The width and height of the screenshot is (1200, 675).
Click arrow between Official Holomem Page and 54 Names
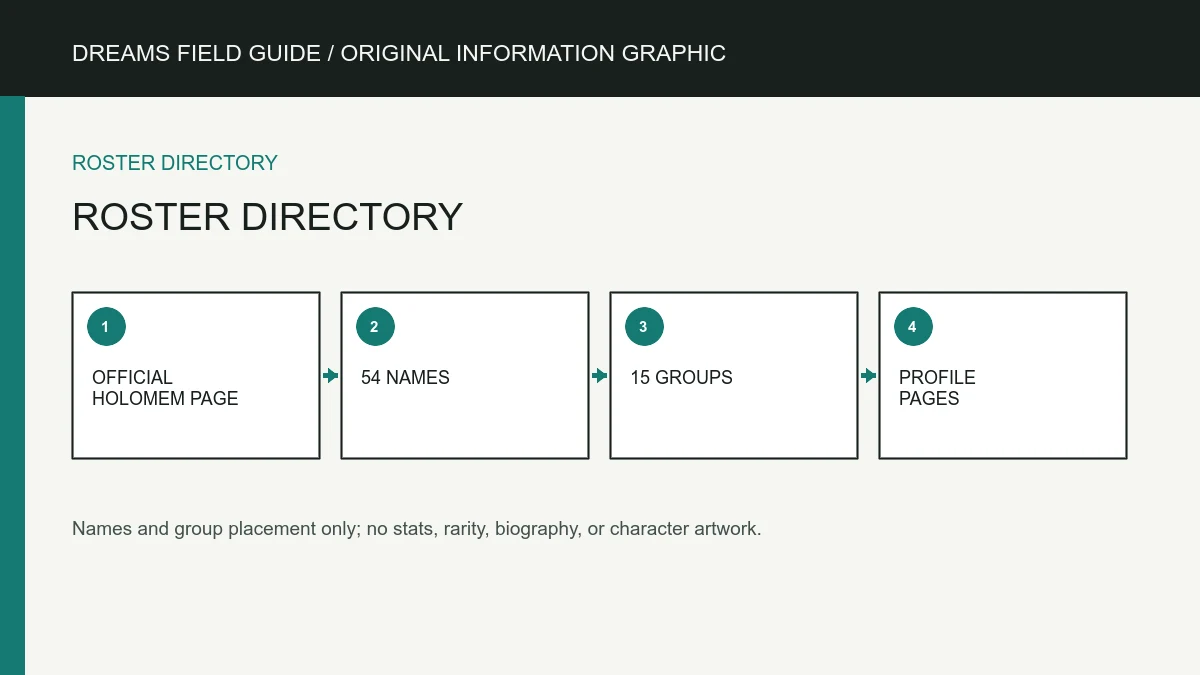click(x=331, y=376)
